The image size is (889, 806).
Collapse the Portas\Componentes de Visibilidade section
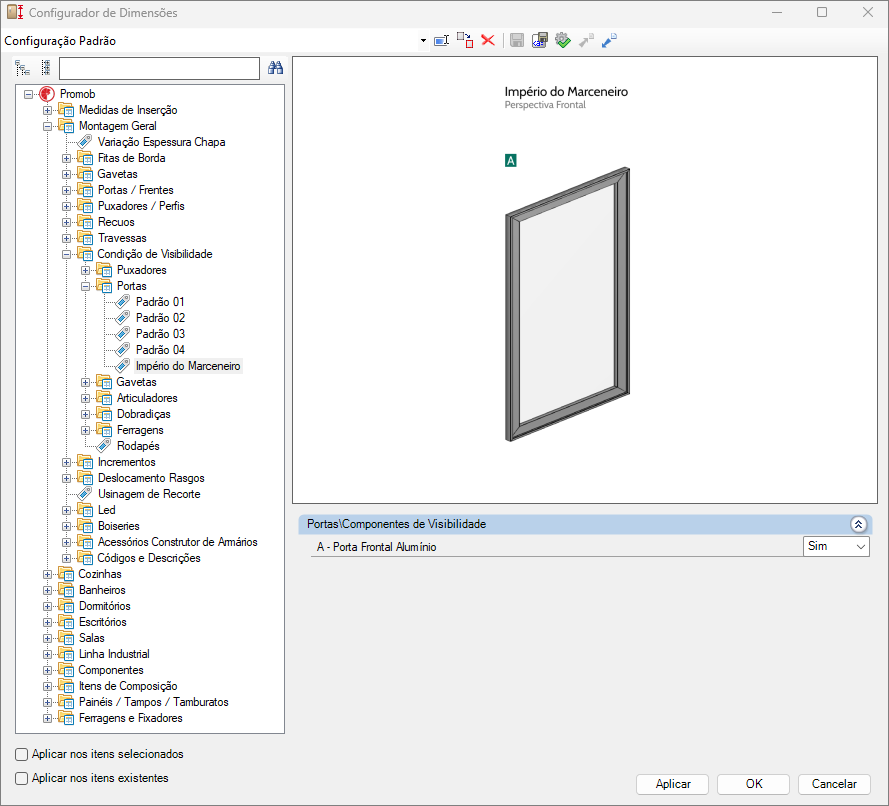[x=858, y=524]
